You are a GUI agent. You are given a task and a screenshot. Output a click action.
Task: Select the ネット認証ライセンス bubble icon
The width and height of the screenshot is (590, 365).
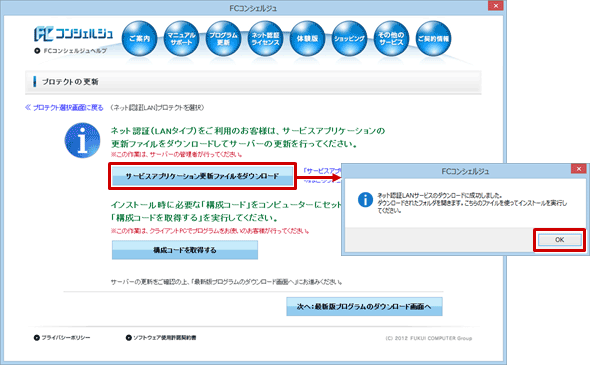pyautogui.click(x=265, y=39)
